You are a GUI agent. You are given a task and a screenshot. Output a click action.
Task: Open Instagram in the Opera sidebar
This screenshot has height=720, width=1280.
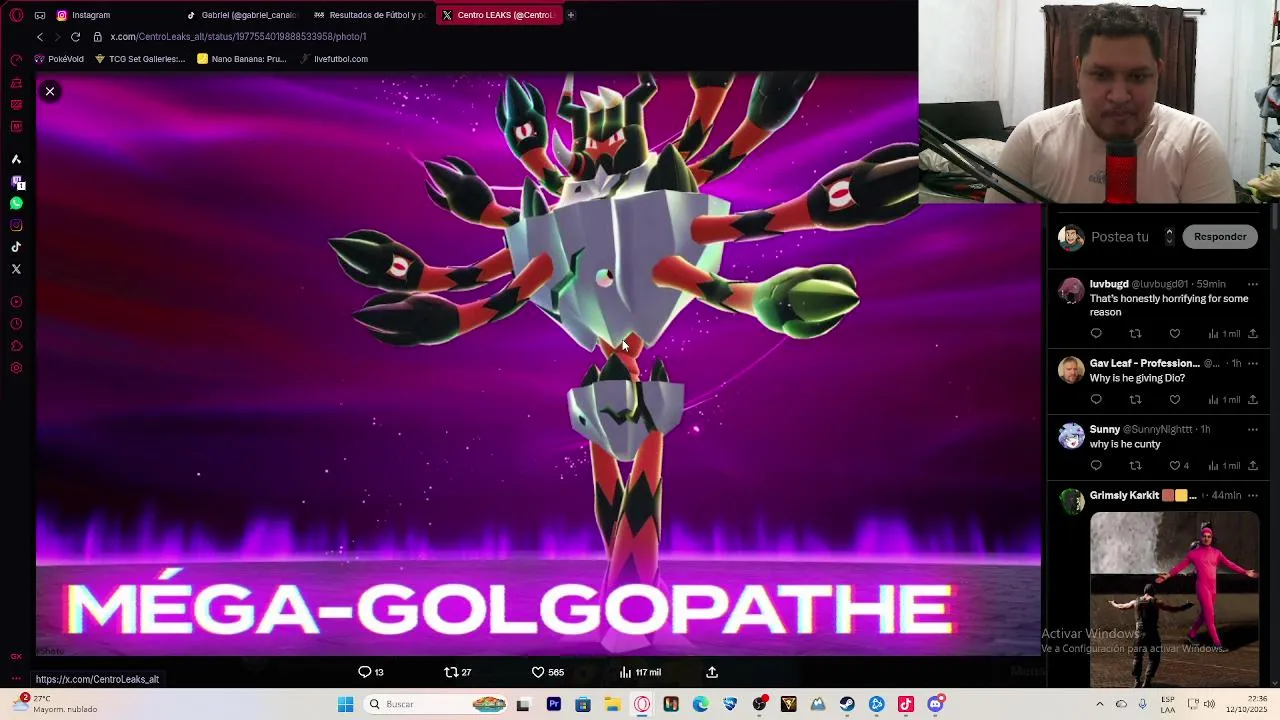16,225
